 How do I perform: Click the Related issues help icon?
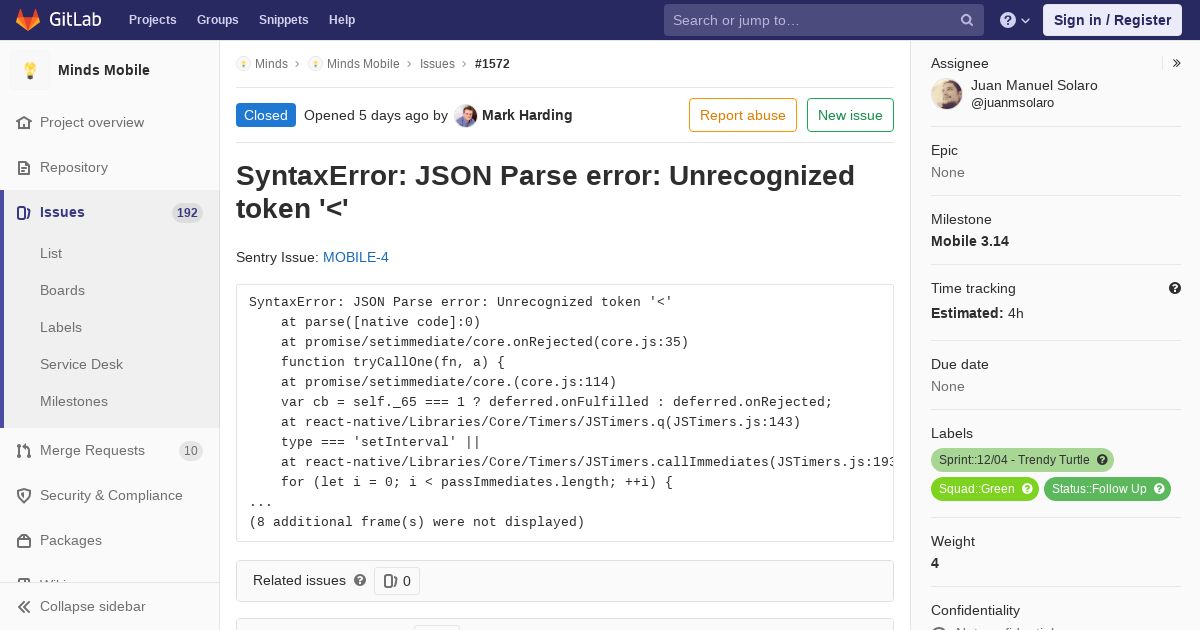coord(360,580)
